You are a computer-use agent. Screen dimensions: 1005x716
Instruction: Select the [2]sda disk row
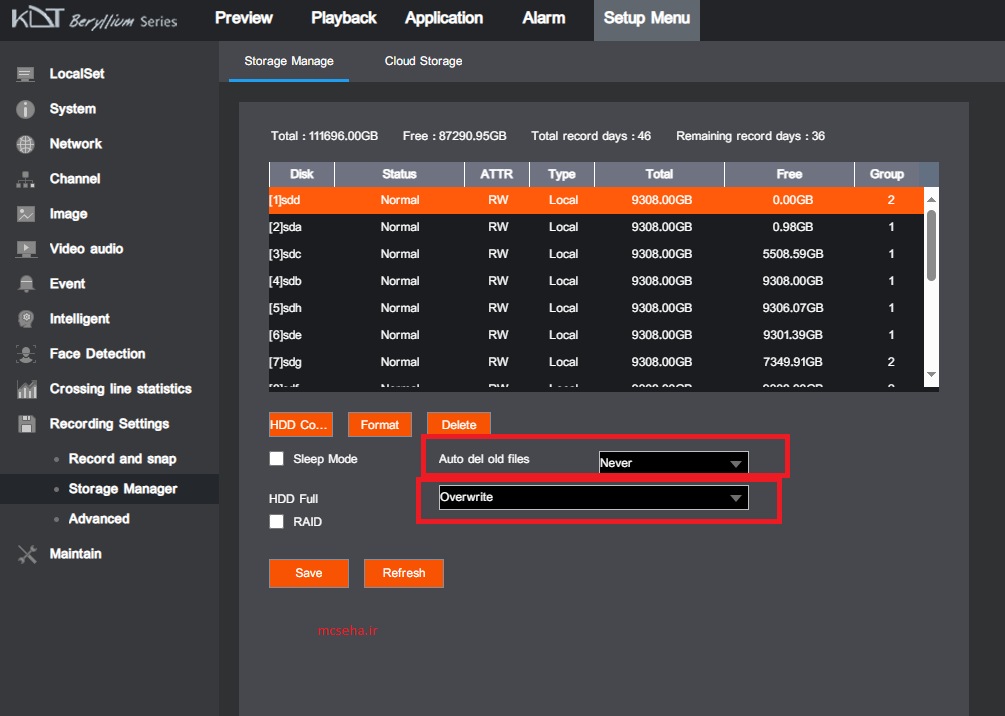(596, 227)
